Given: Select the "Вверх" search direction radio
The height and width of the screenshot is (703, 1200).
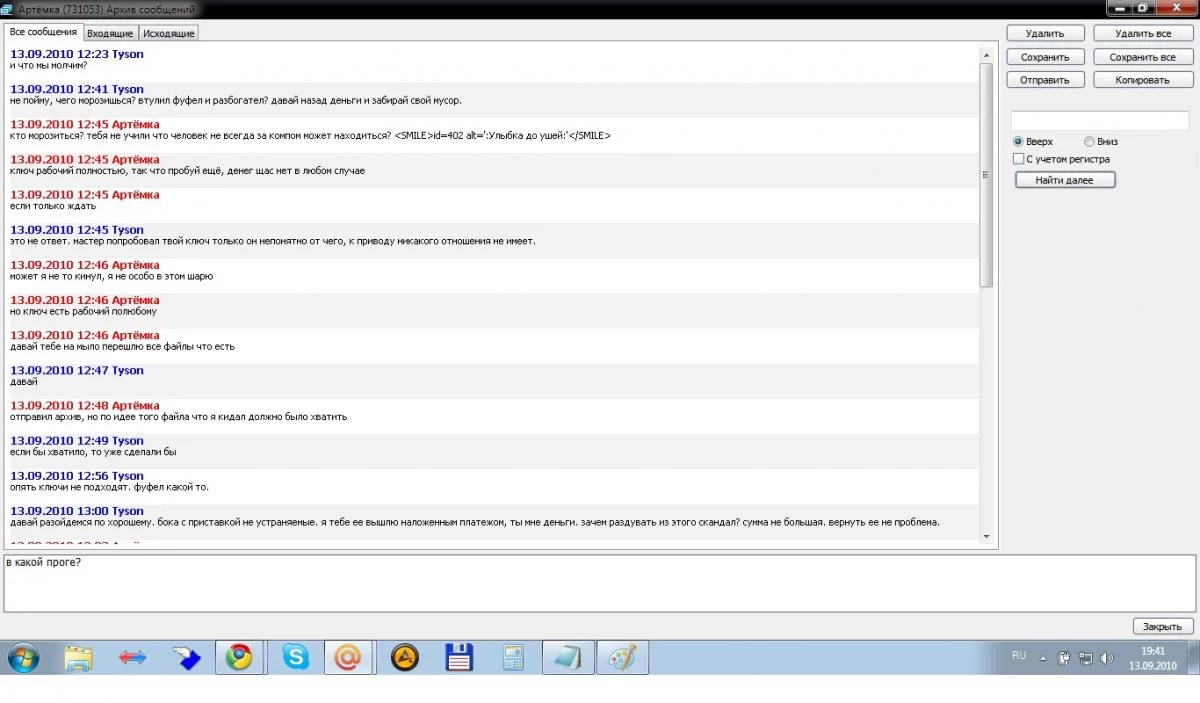Looking at the screenshot, I should pyautogui.click(x=1018, y=142).
